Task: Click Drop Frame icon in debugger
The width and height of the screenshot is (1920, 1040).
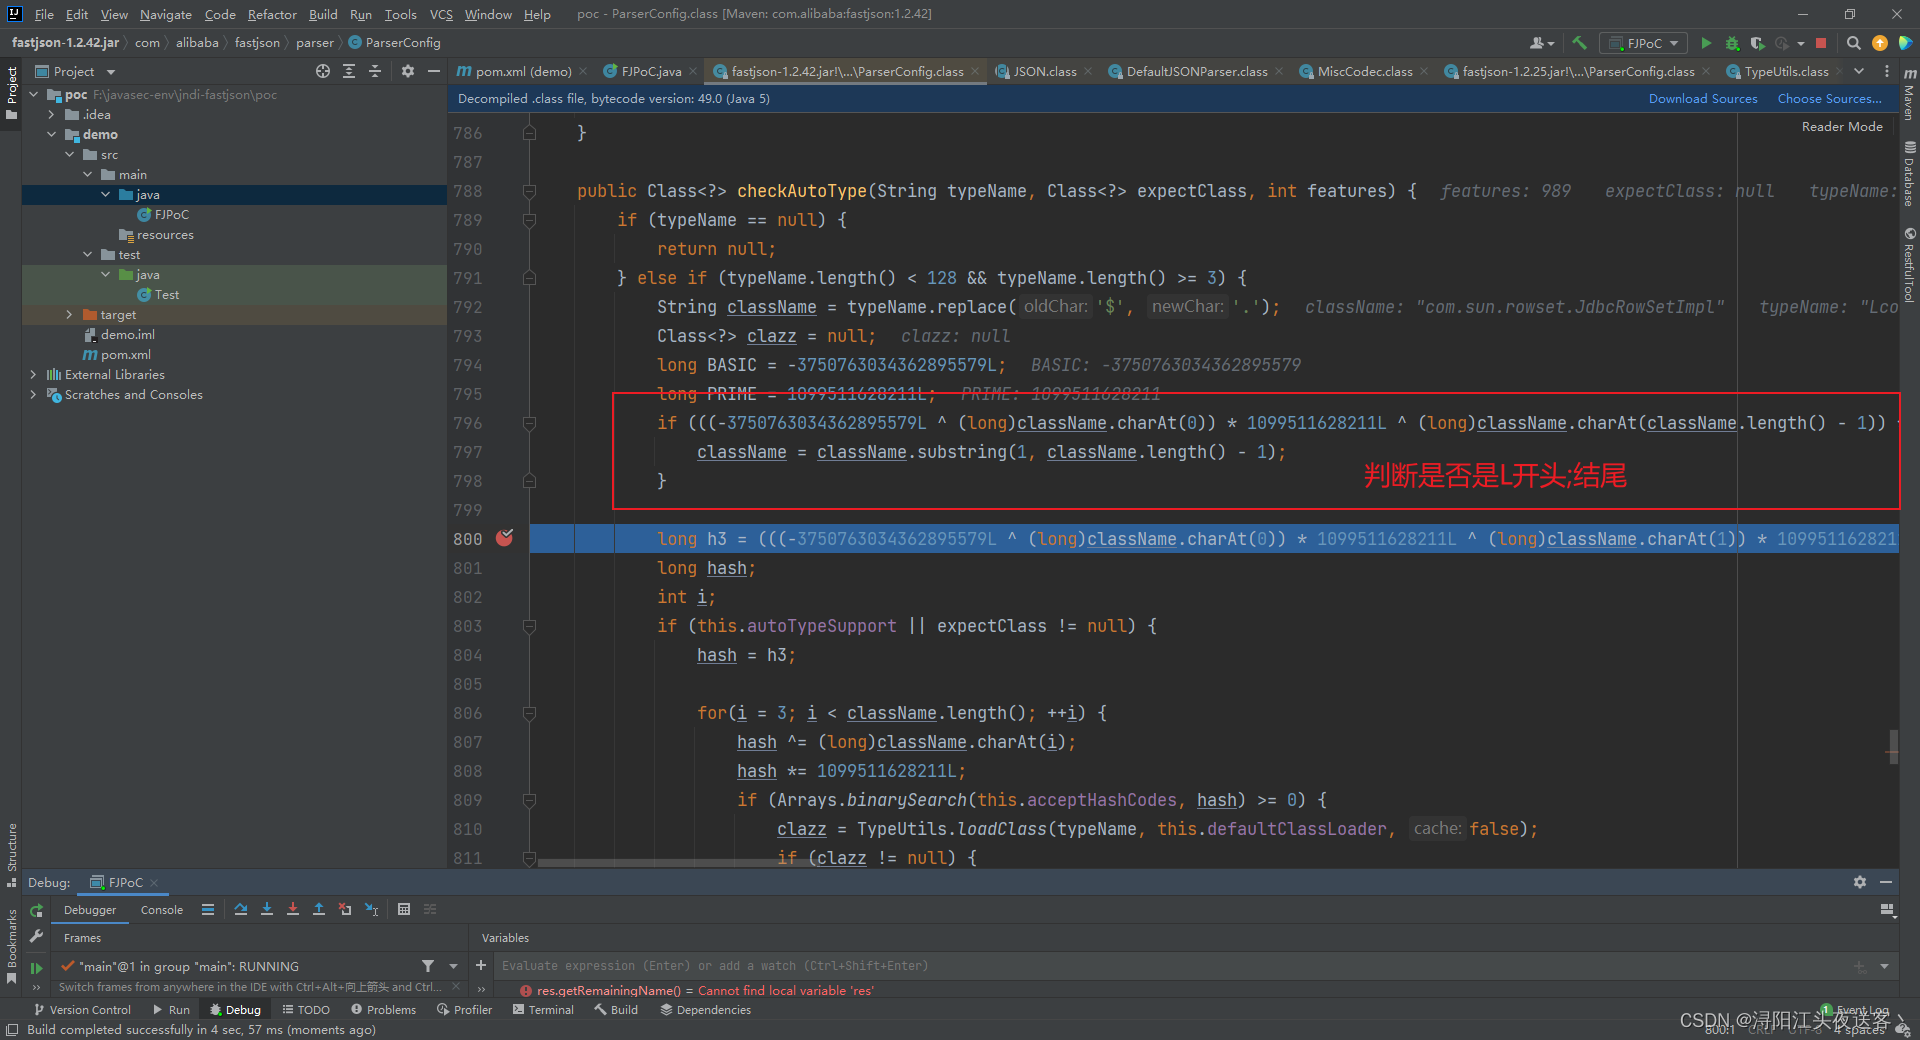Action: pos(345,909)
